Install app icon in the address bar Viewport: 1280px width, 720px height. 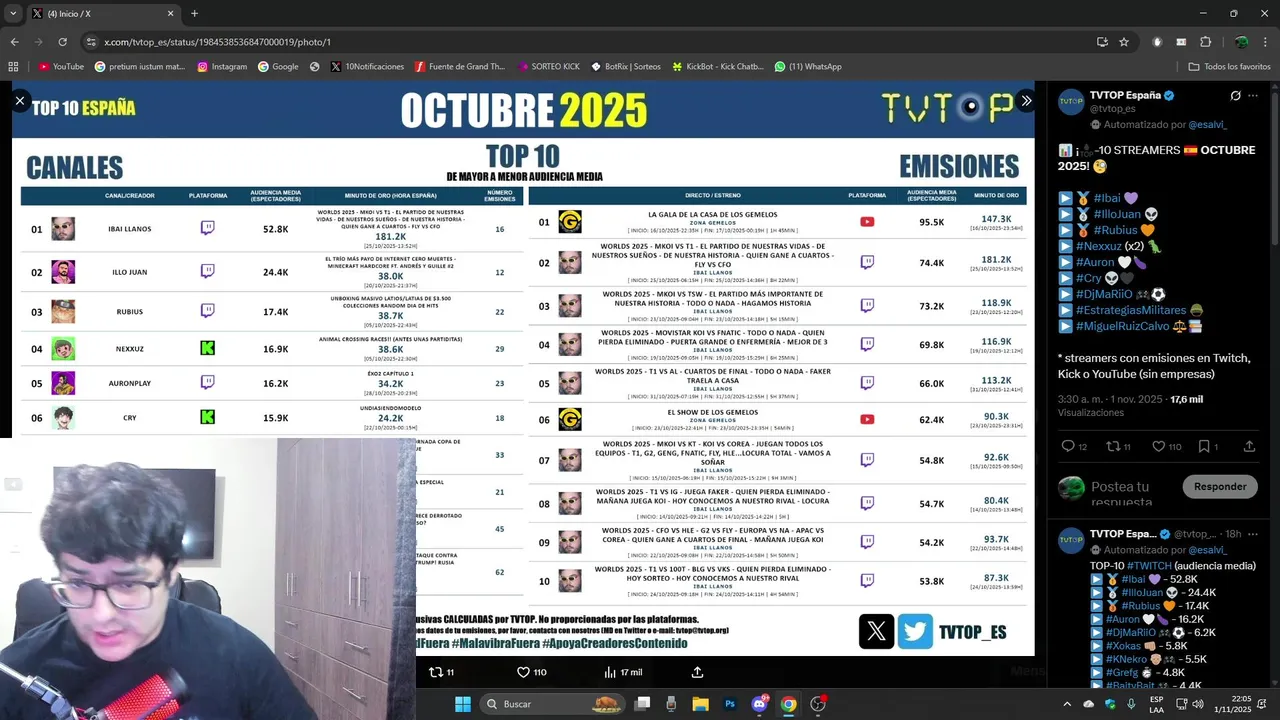coord(1102,42)
